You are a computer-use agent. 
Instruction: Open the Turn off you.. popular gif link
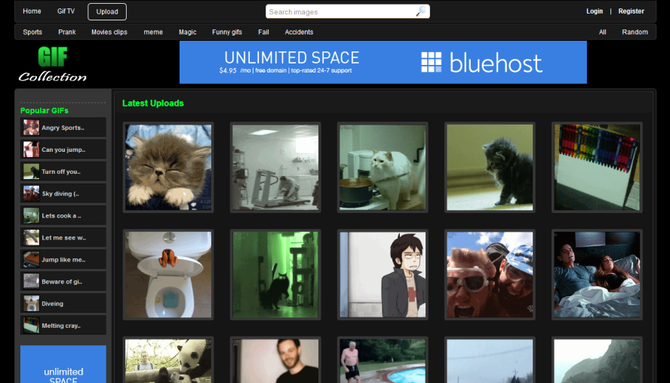(61, 172)
